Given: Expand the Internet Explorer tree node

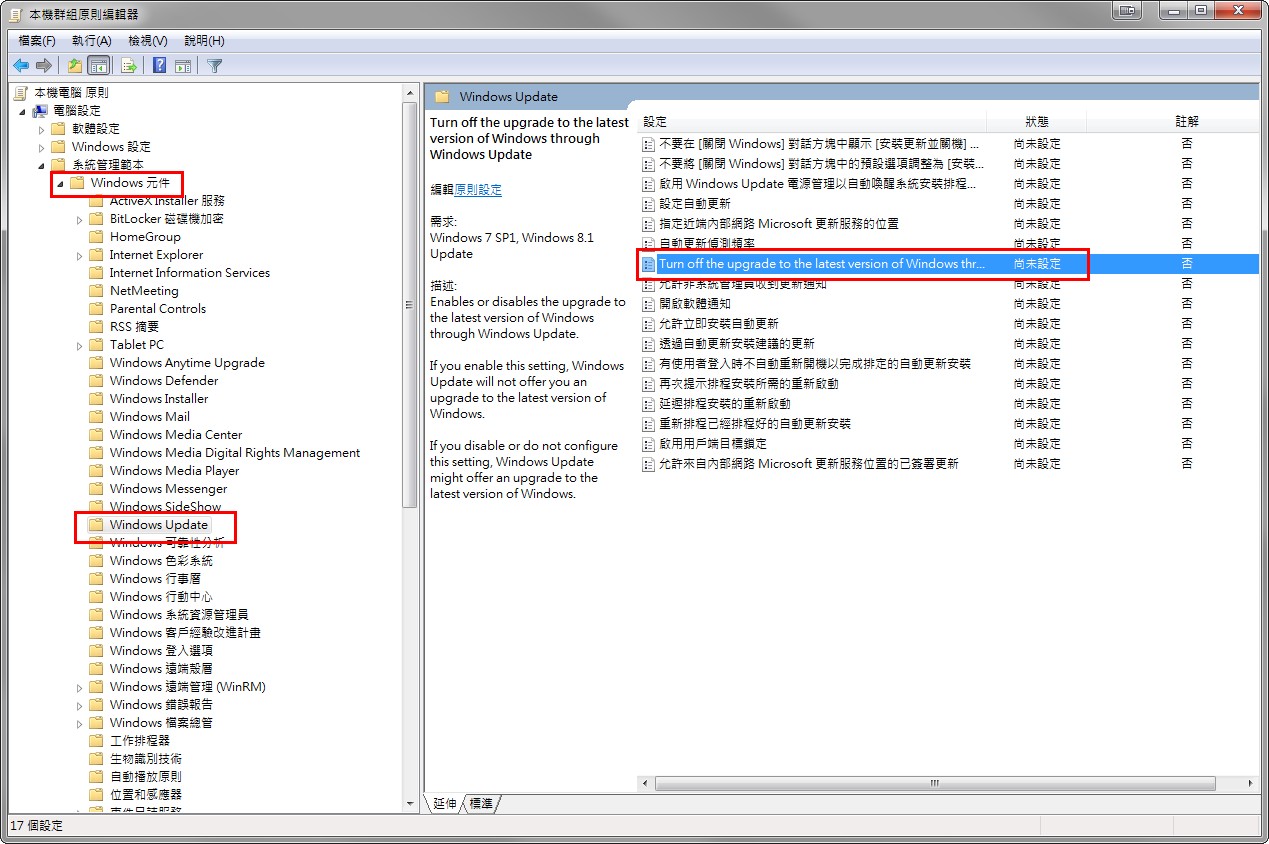Looking at the screenshot, I should (x=80, y=255).
